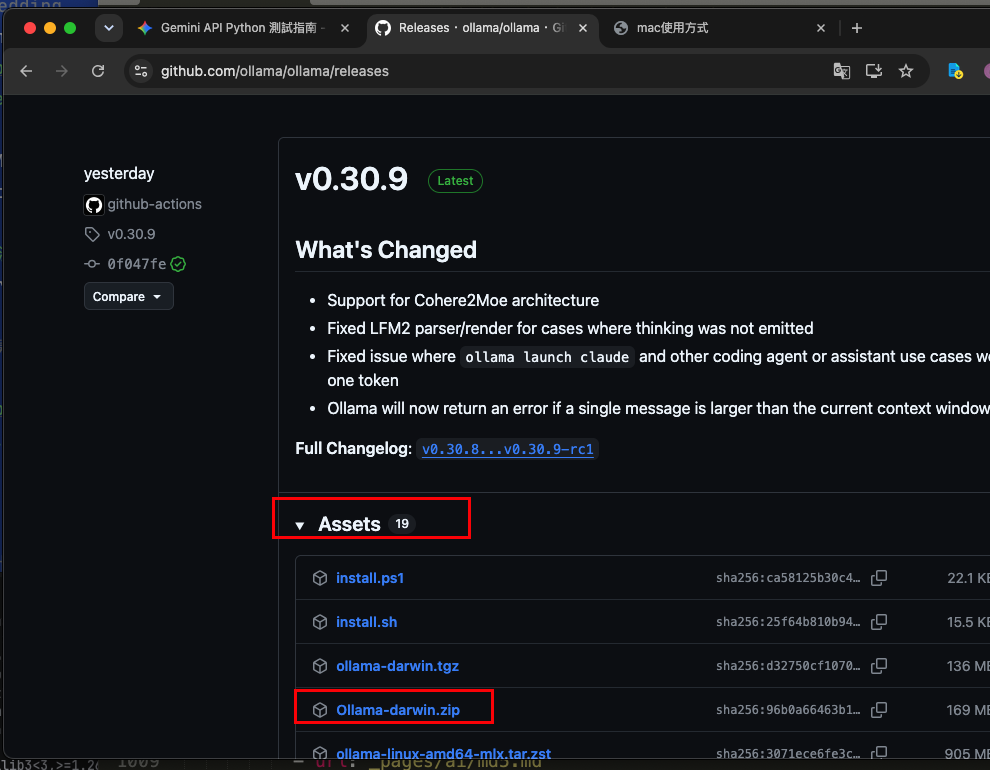Image resolution: width=990 pixels, height=770 pixels.
Task: Click the github-actions avatar icon
Action: coord(93,204)
